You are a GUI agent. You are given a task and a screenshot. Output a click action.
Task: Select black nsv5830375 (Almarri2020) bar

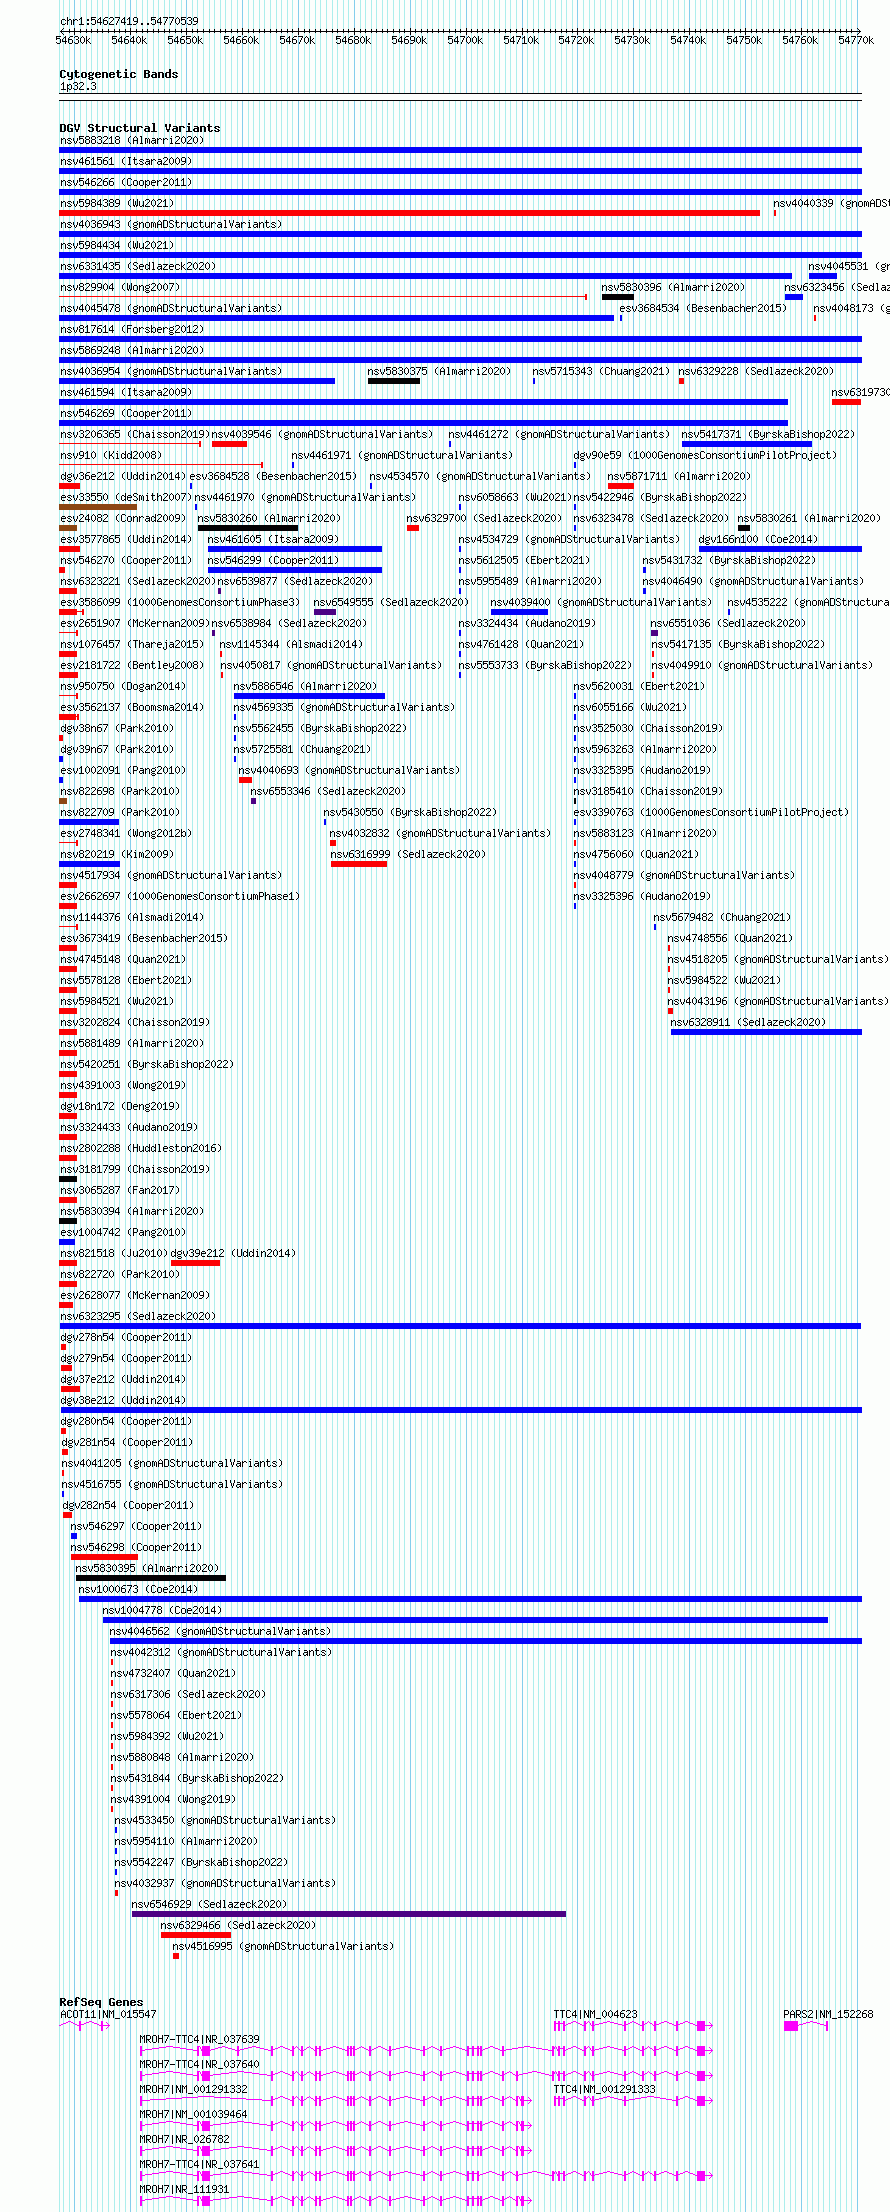pyautogui.click(x=393, y=381)
